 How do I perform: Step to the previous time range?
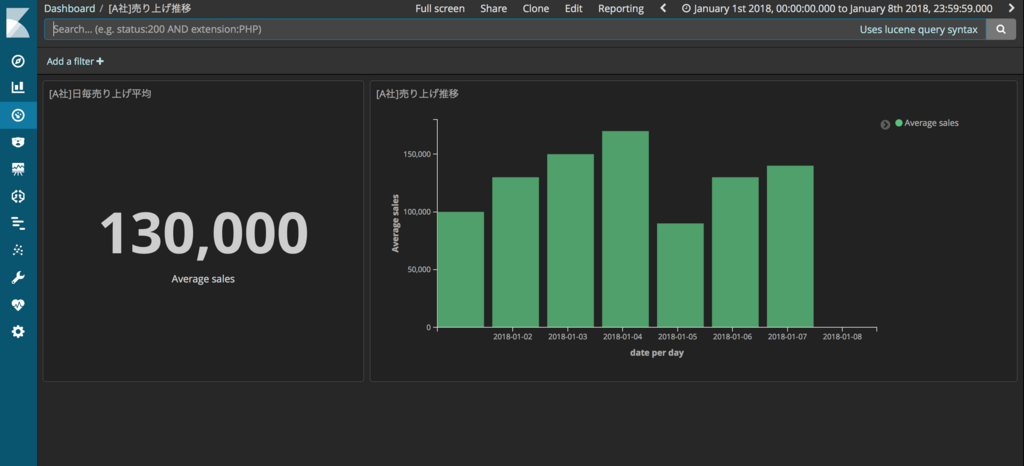click(664, 8)
